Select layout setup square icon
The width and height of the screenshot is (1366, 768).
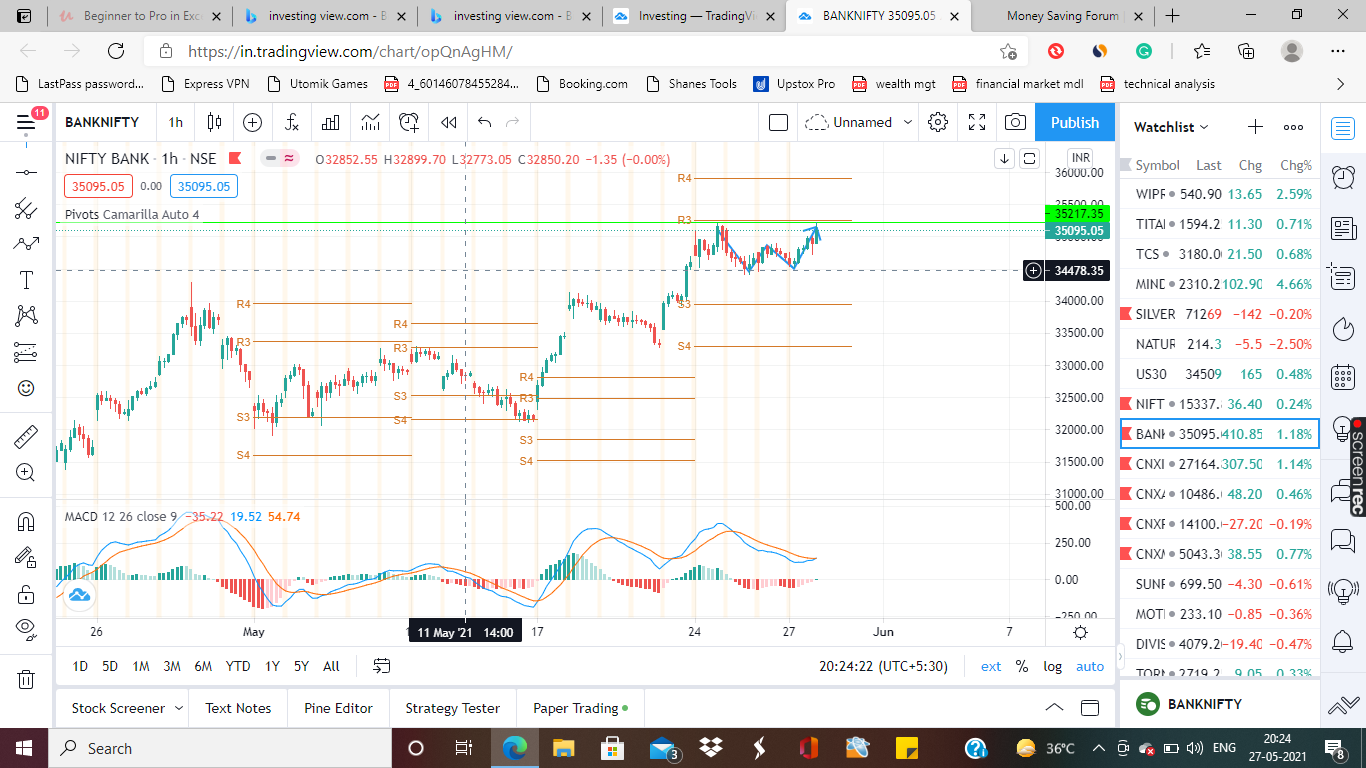(x=779, y=122)
